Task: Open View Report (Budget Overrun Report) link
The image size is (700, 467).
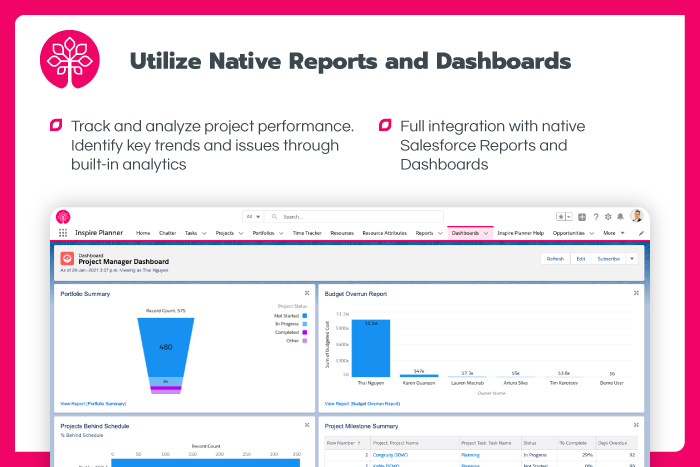Action: (362, 404)
